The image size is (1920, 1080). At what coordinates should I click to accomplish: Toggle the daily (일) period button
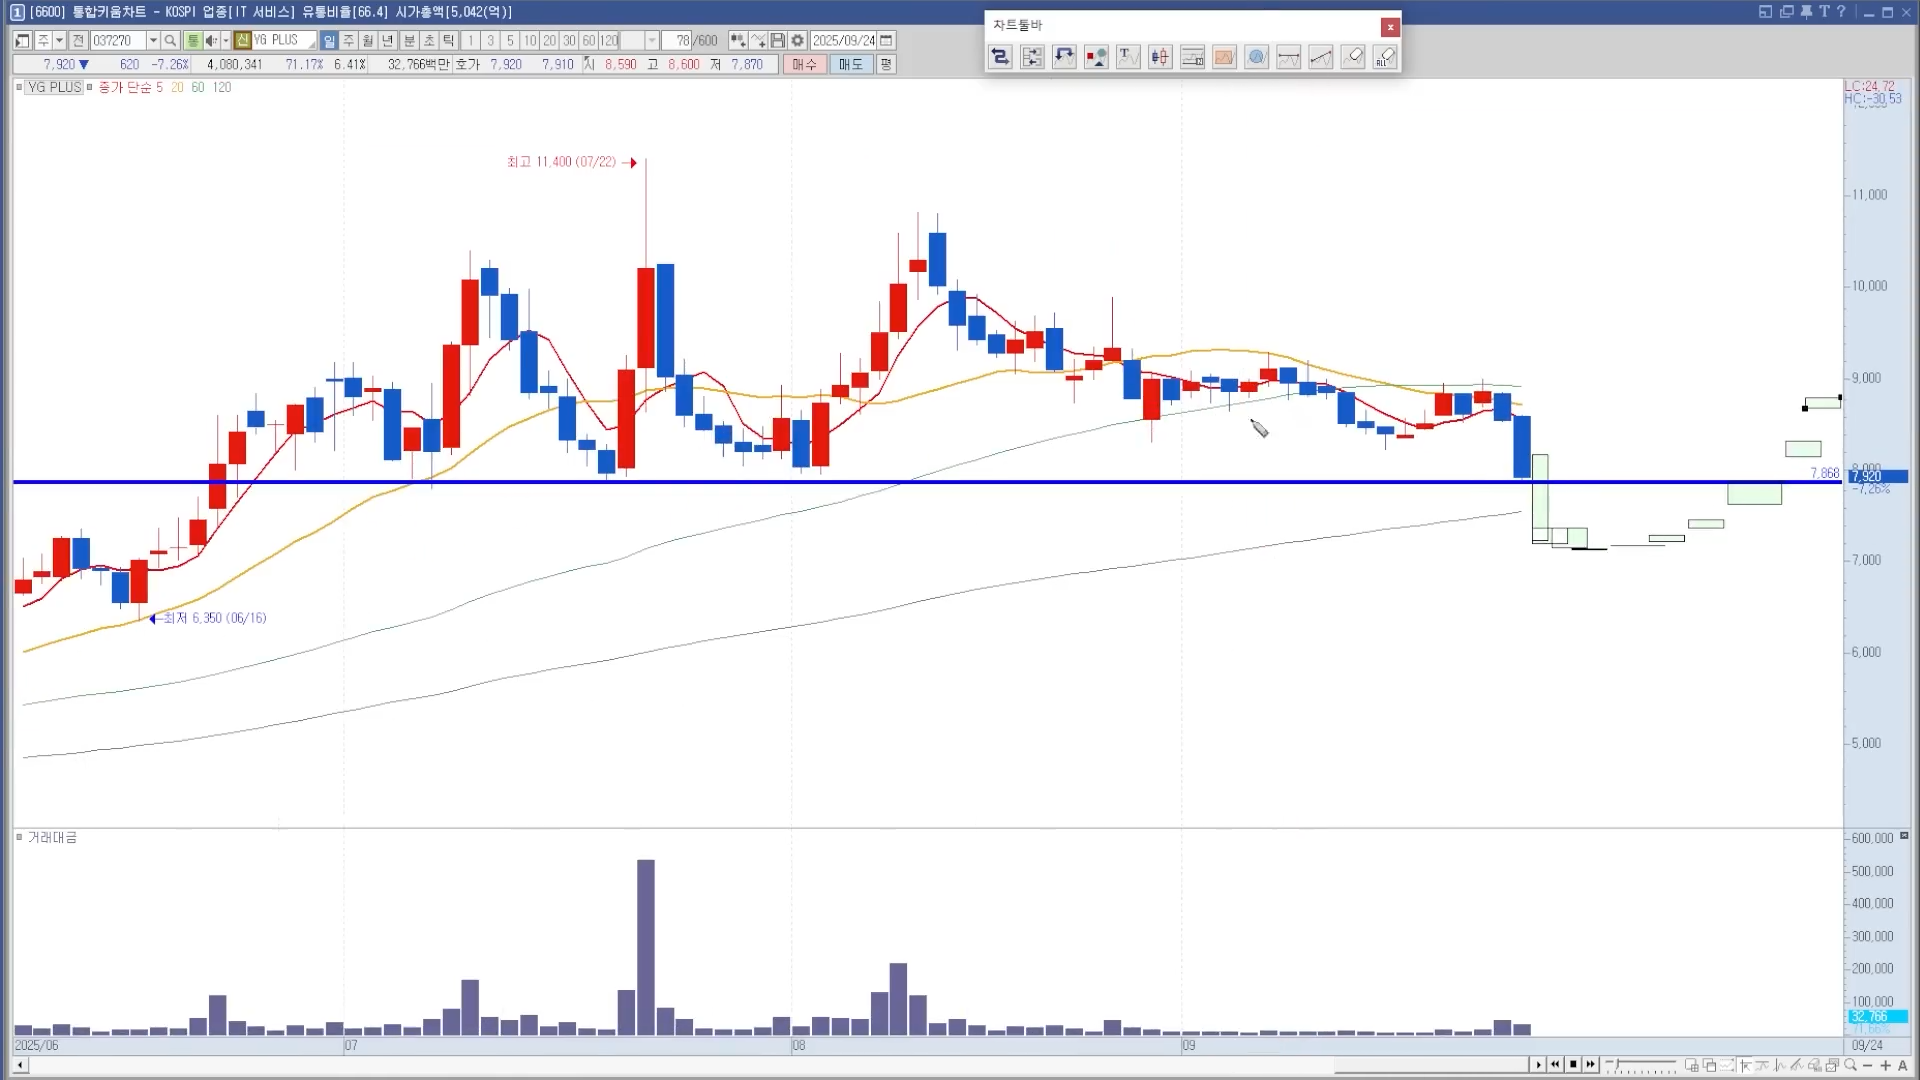(329, 41)
